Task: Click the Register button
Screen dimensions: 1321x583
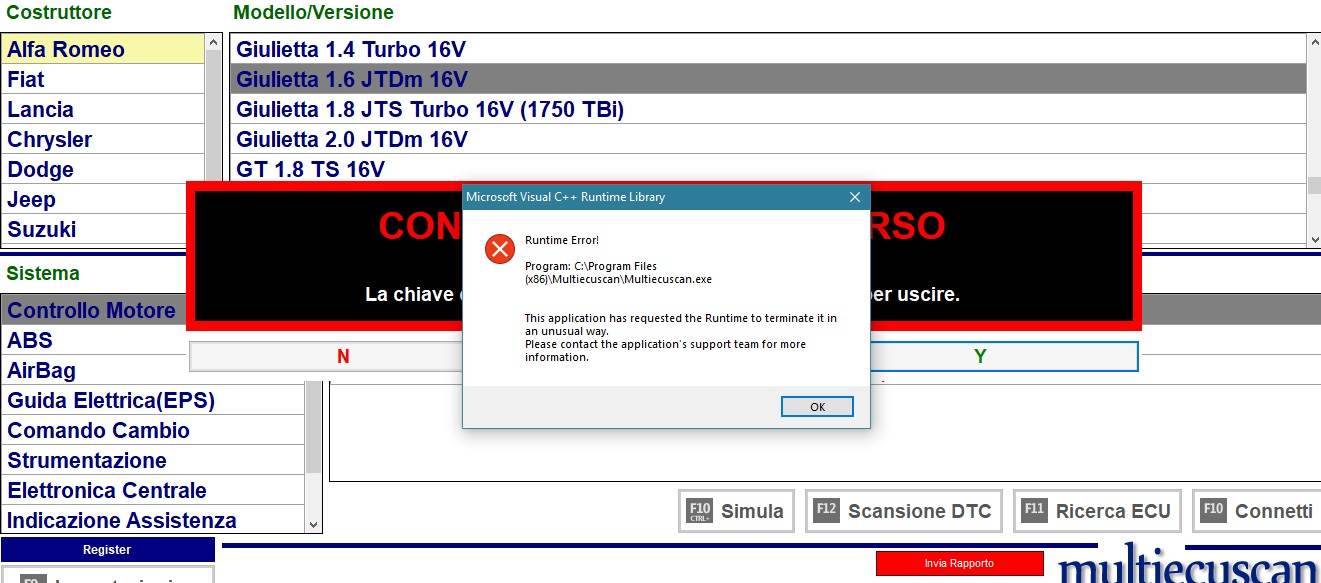Action: tap(107, 550)
